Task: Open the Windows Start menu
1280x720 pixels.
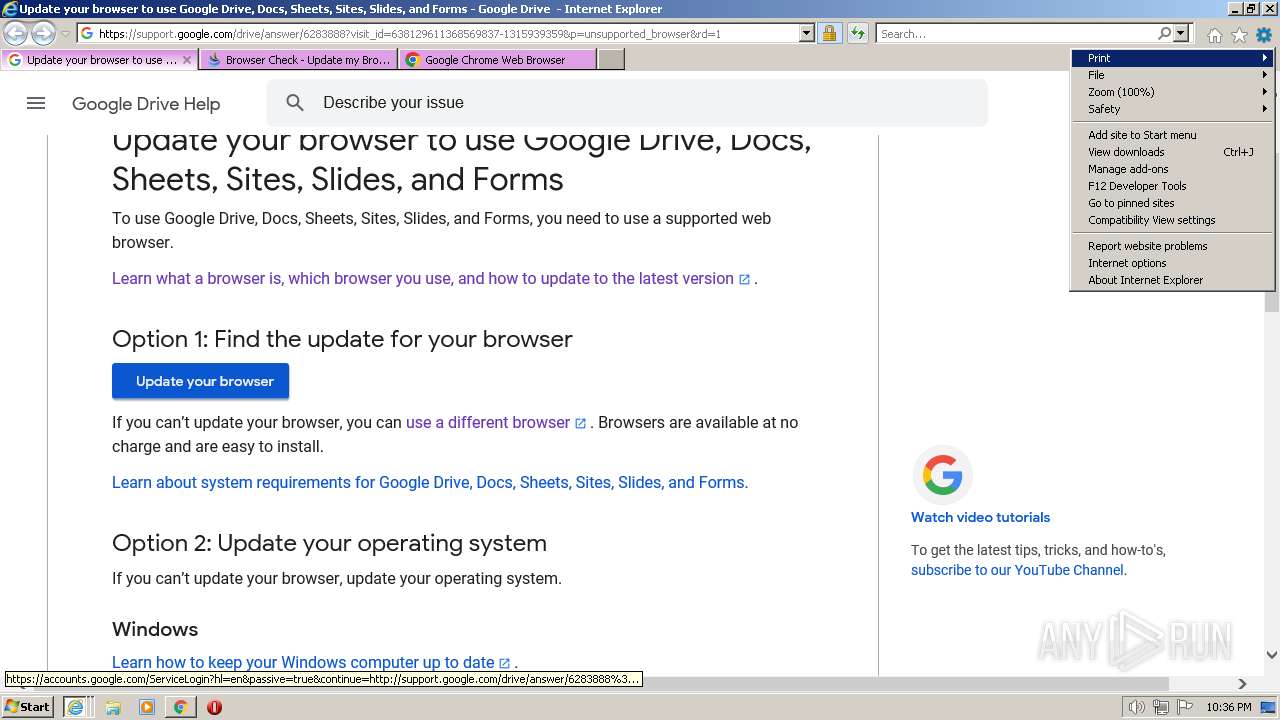Action: pyautogui.click(x=28, y=707)
